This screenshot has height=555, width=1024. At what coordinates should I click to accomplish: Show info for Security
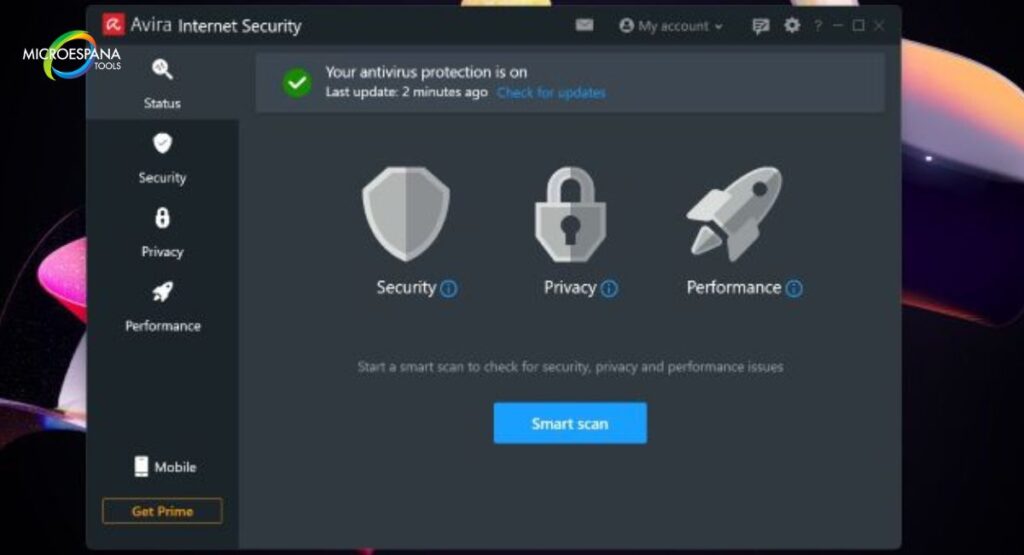point(449,289)
